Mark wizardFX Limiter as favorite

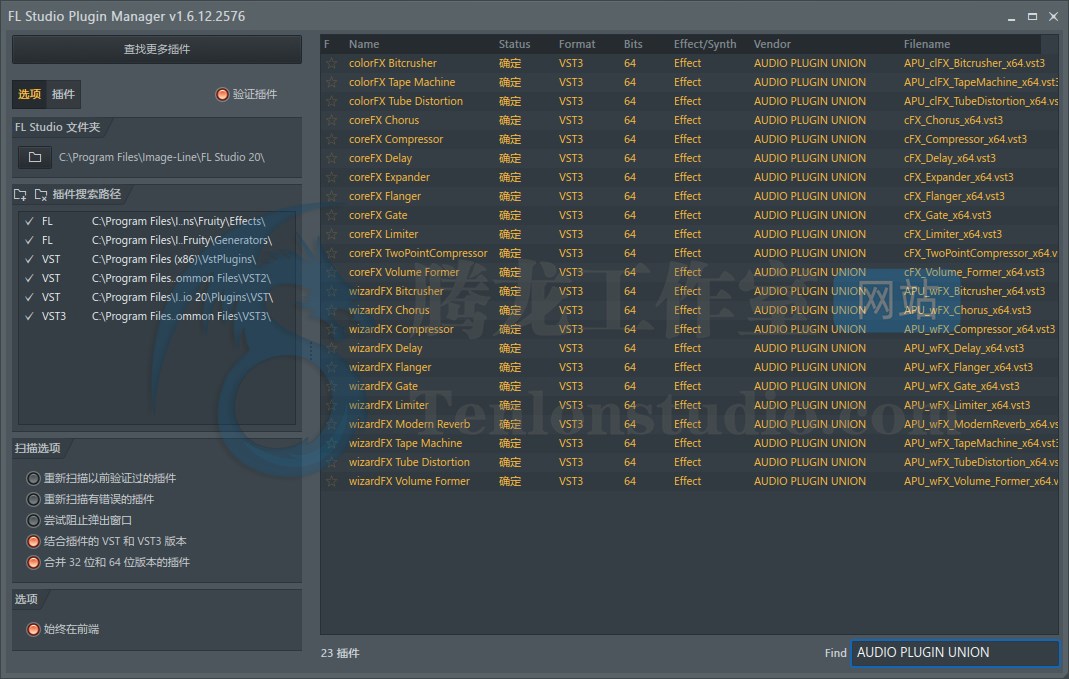pos(331,406)
